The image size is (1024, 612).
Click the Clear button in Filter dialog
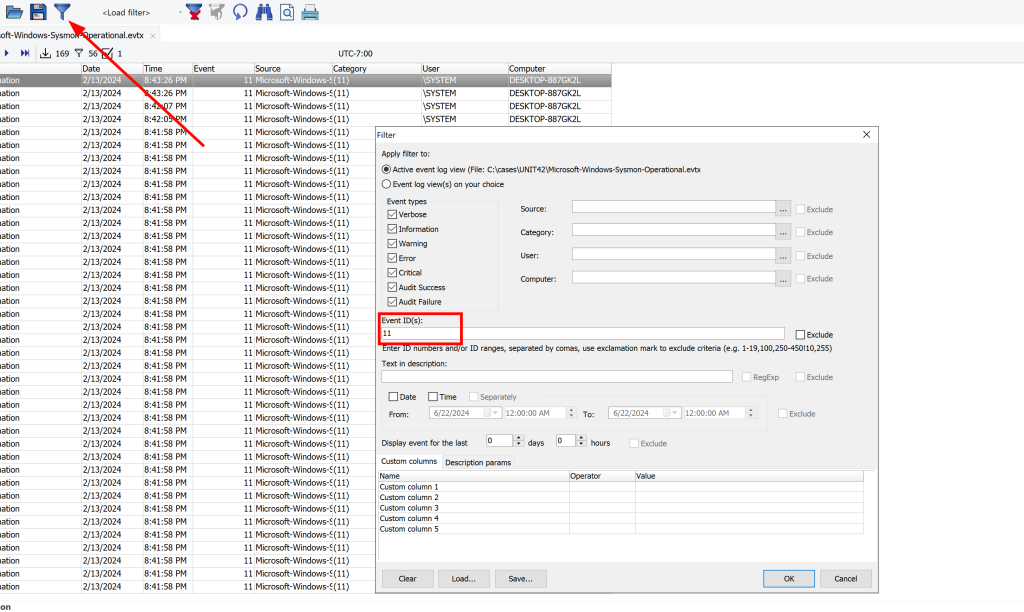pyautogui.click(x=408, y=579)
